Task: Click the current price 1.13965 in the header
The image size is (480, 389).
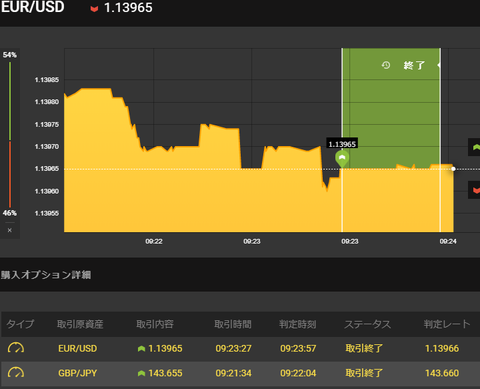Action: [128, 8]
